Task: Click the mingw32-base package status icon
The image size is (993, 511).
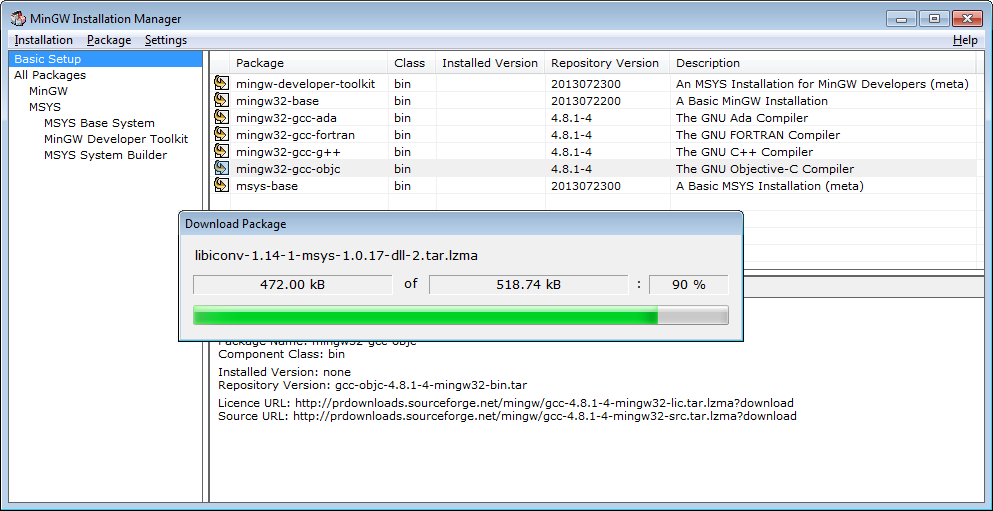Action: 221,100
